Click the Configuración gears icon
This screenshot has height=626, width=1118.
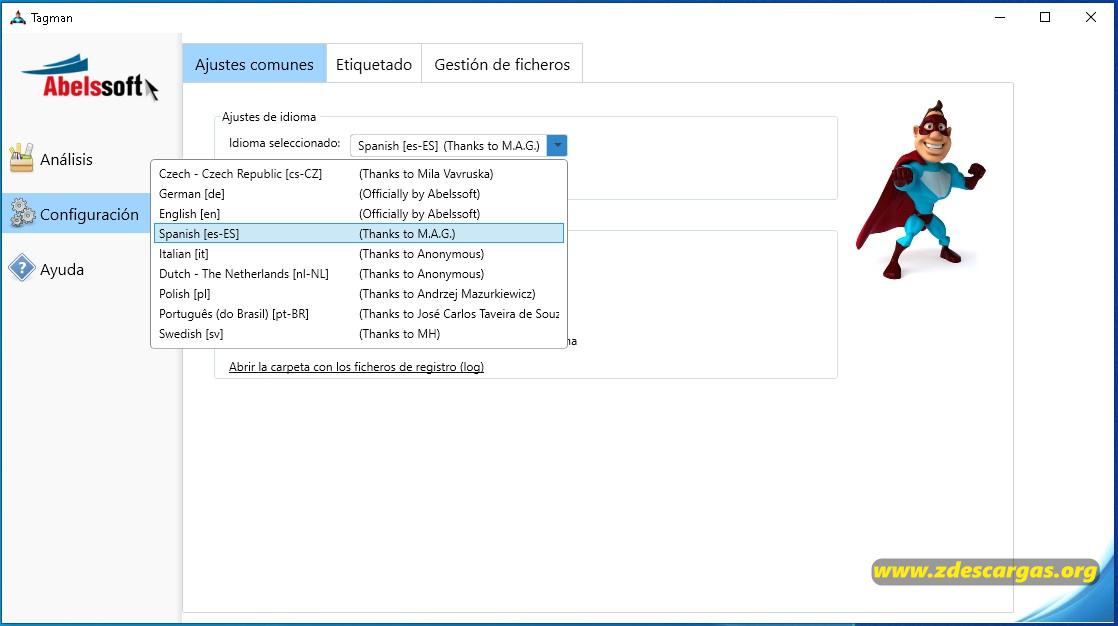[22, 213]
